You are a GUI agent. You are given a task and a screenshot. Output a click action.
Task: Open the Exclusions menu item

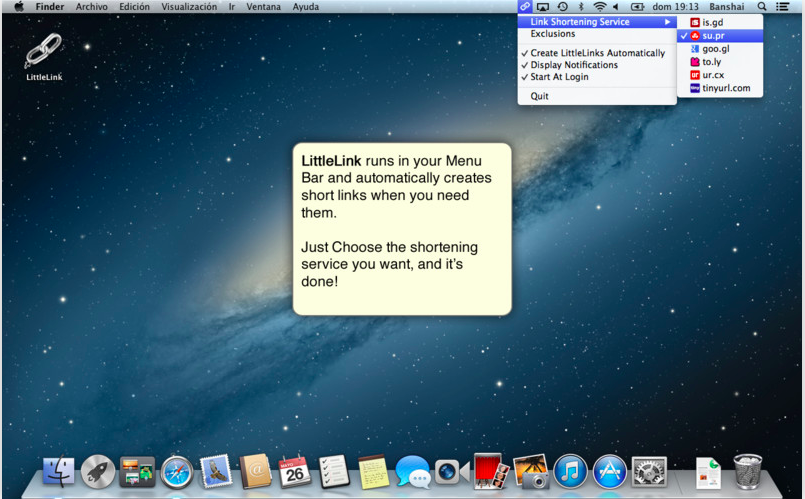point(597,34)
